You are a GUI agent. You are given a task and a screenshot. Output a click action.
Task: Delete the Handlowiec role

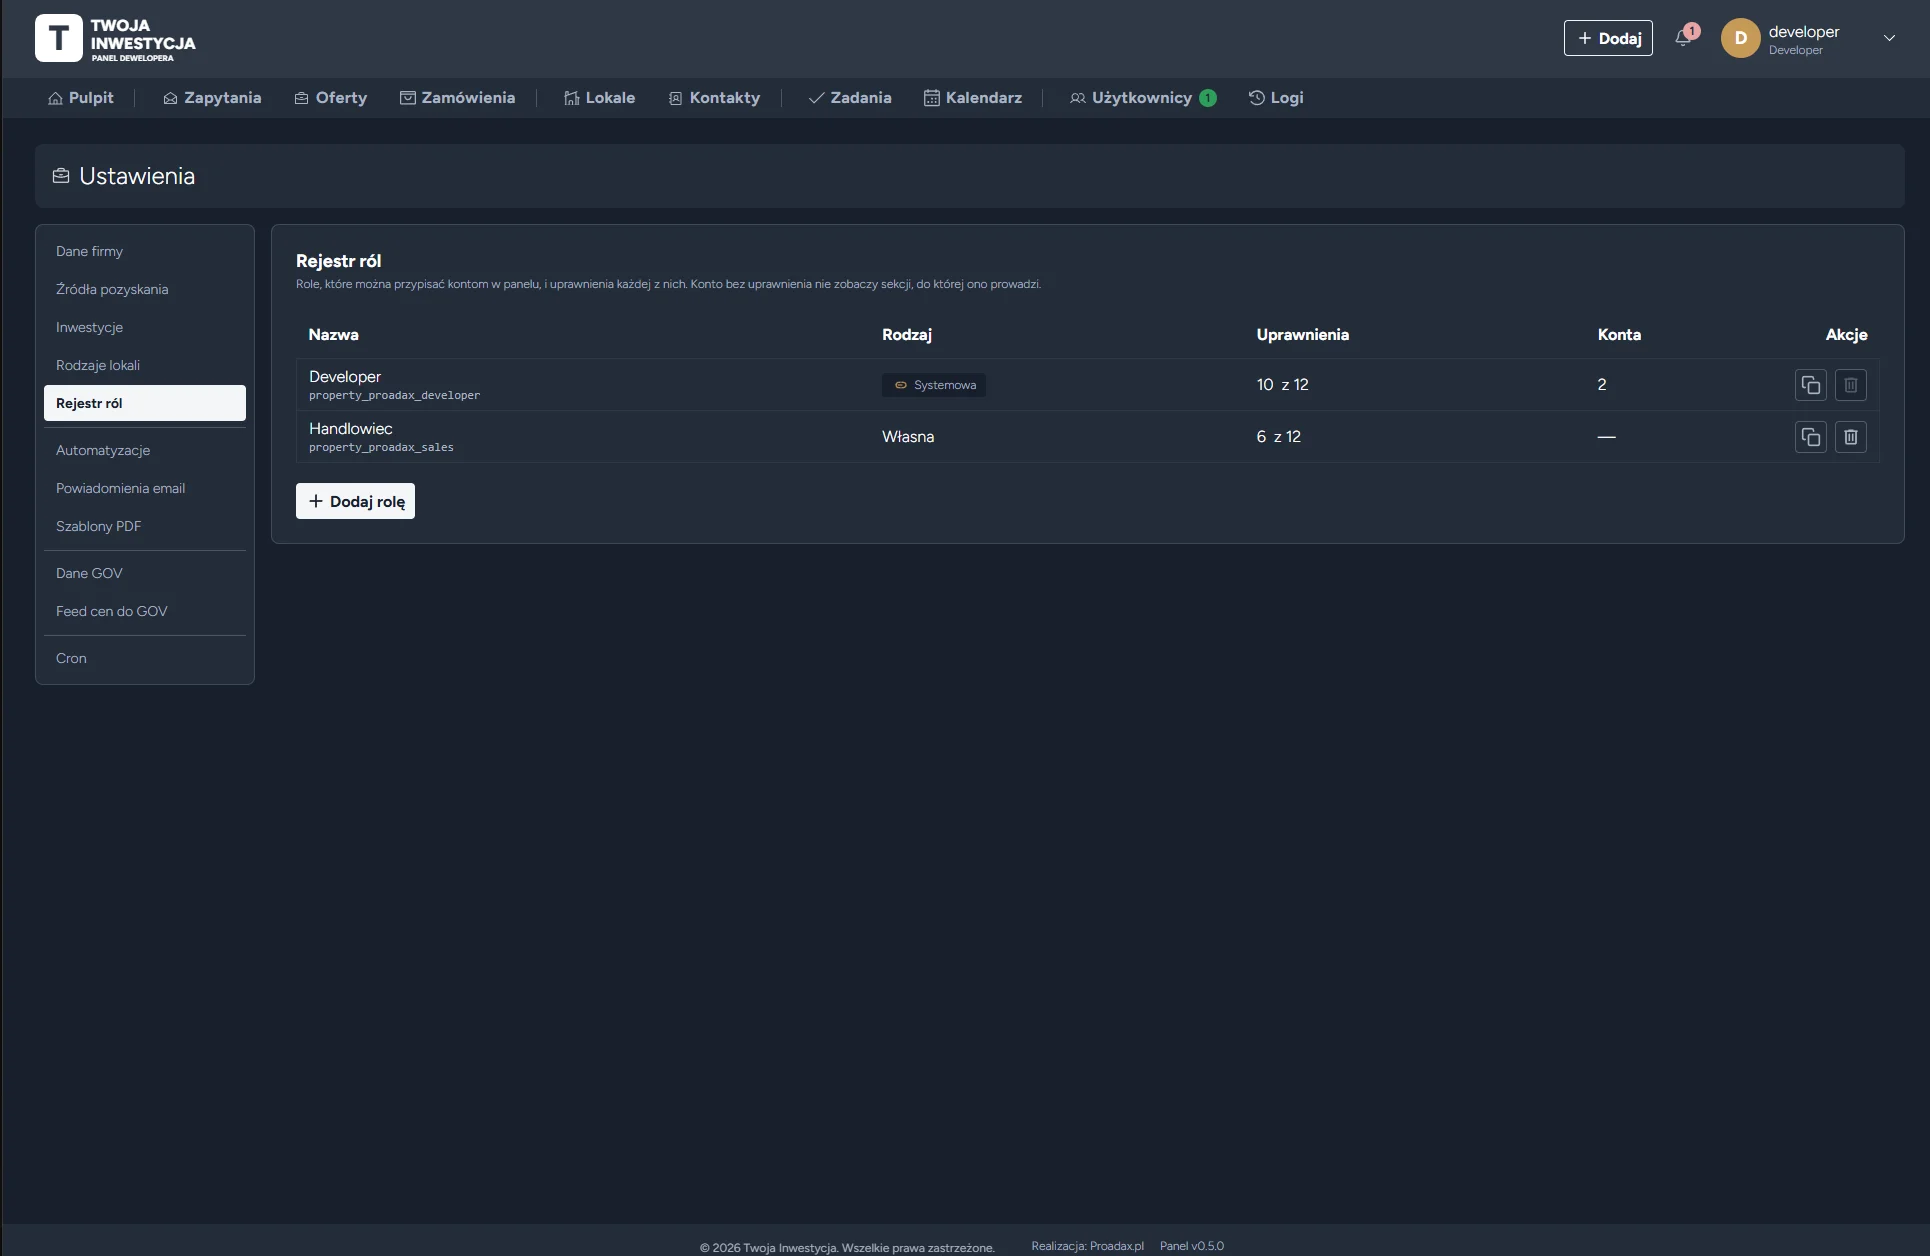pyautogui.click(x=1851, y=437)
